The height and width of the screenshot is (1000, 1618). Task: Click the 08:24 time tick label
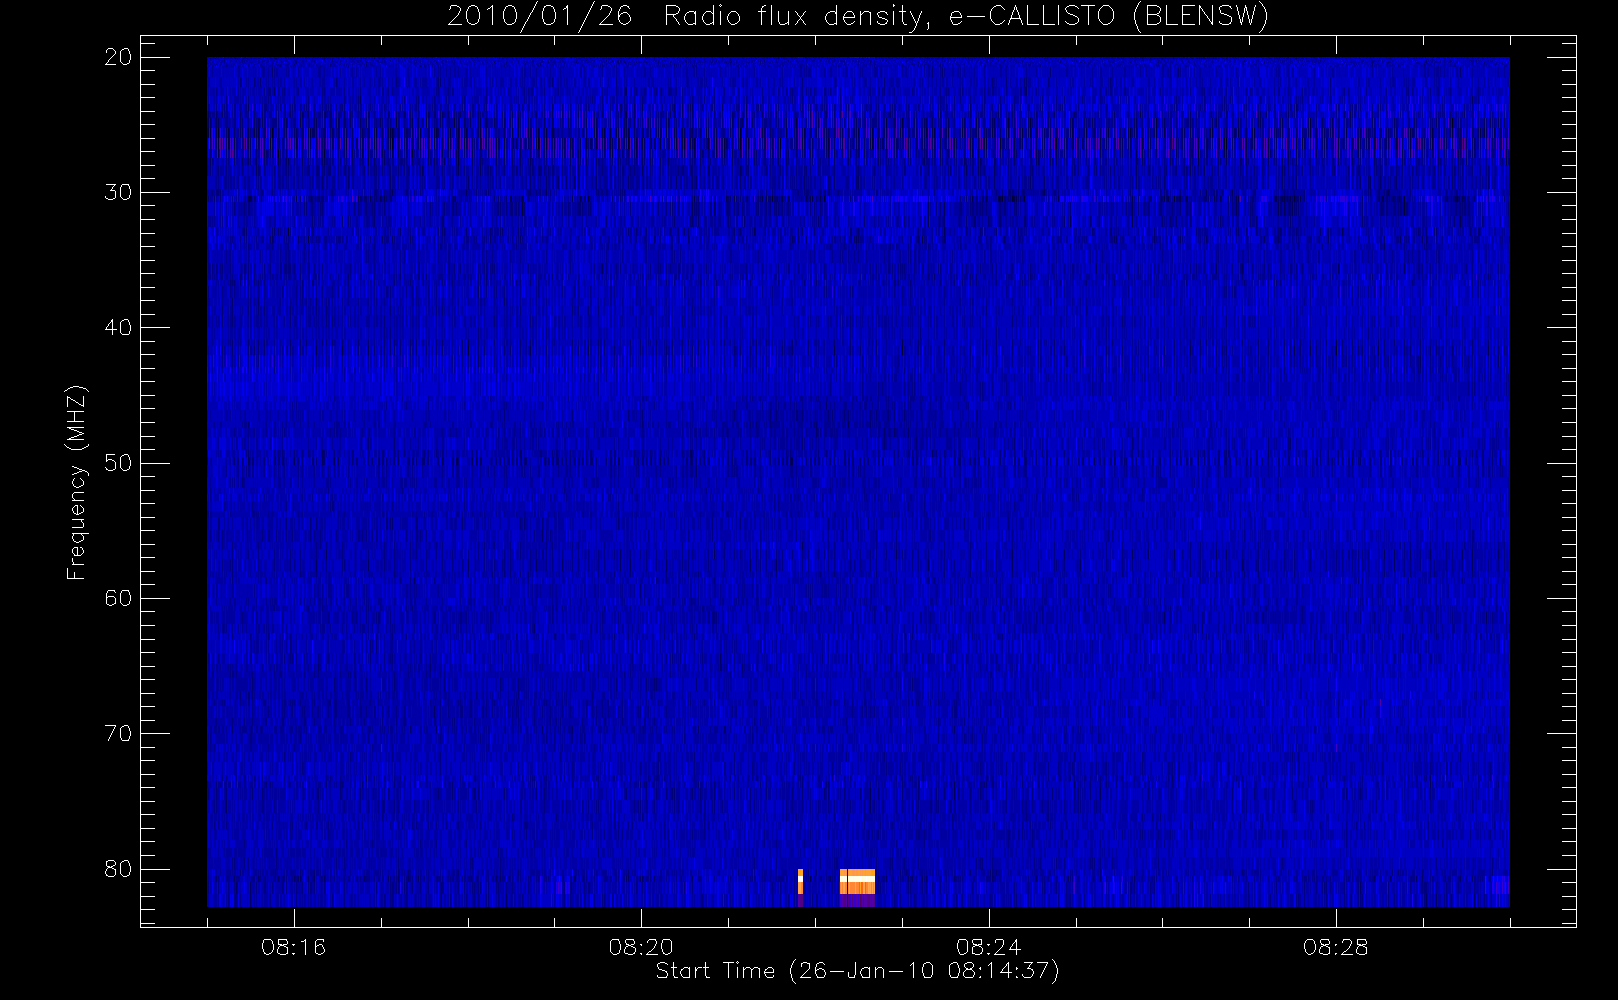tap(988, 947)
